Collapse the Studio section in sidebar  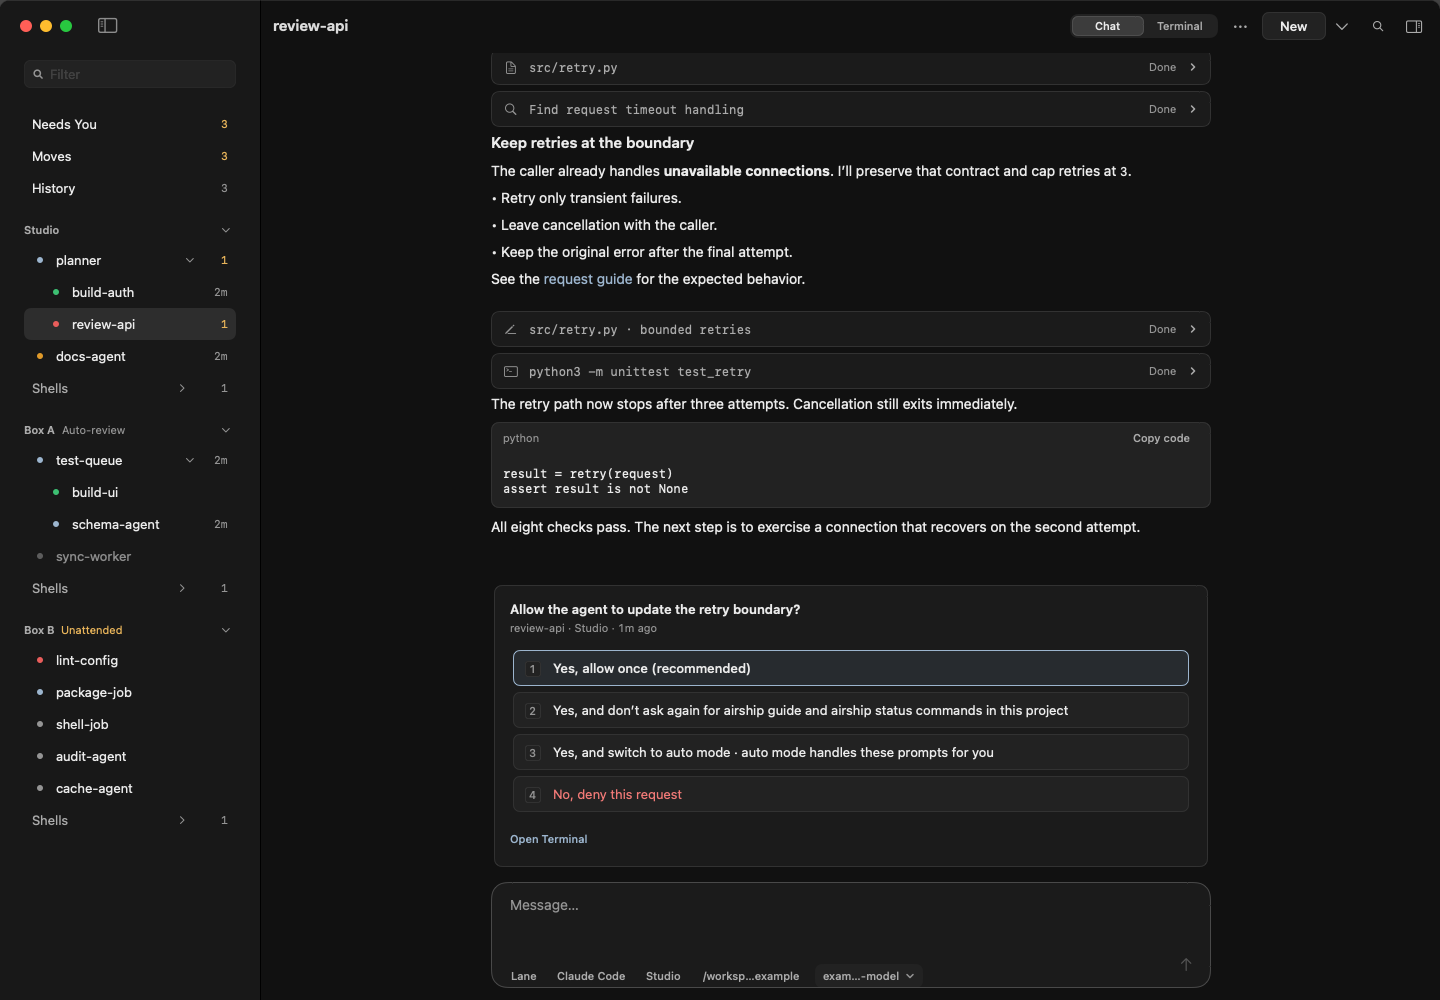coord(226,230)
